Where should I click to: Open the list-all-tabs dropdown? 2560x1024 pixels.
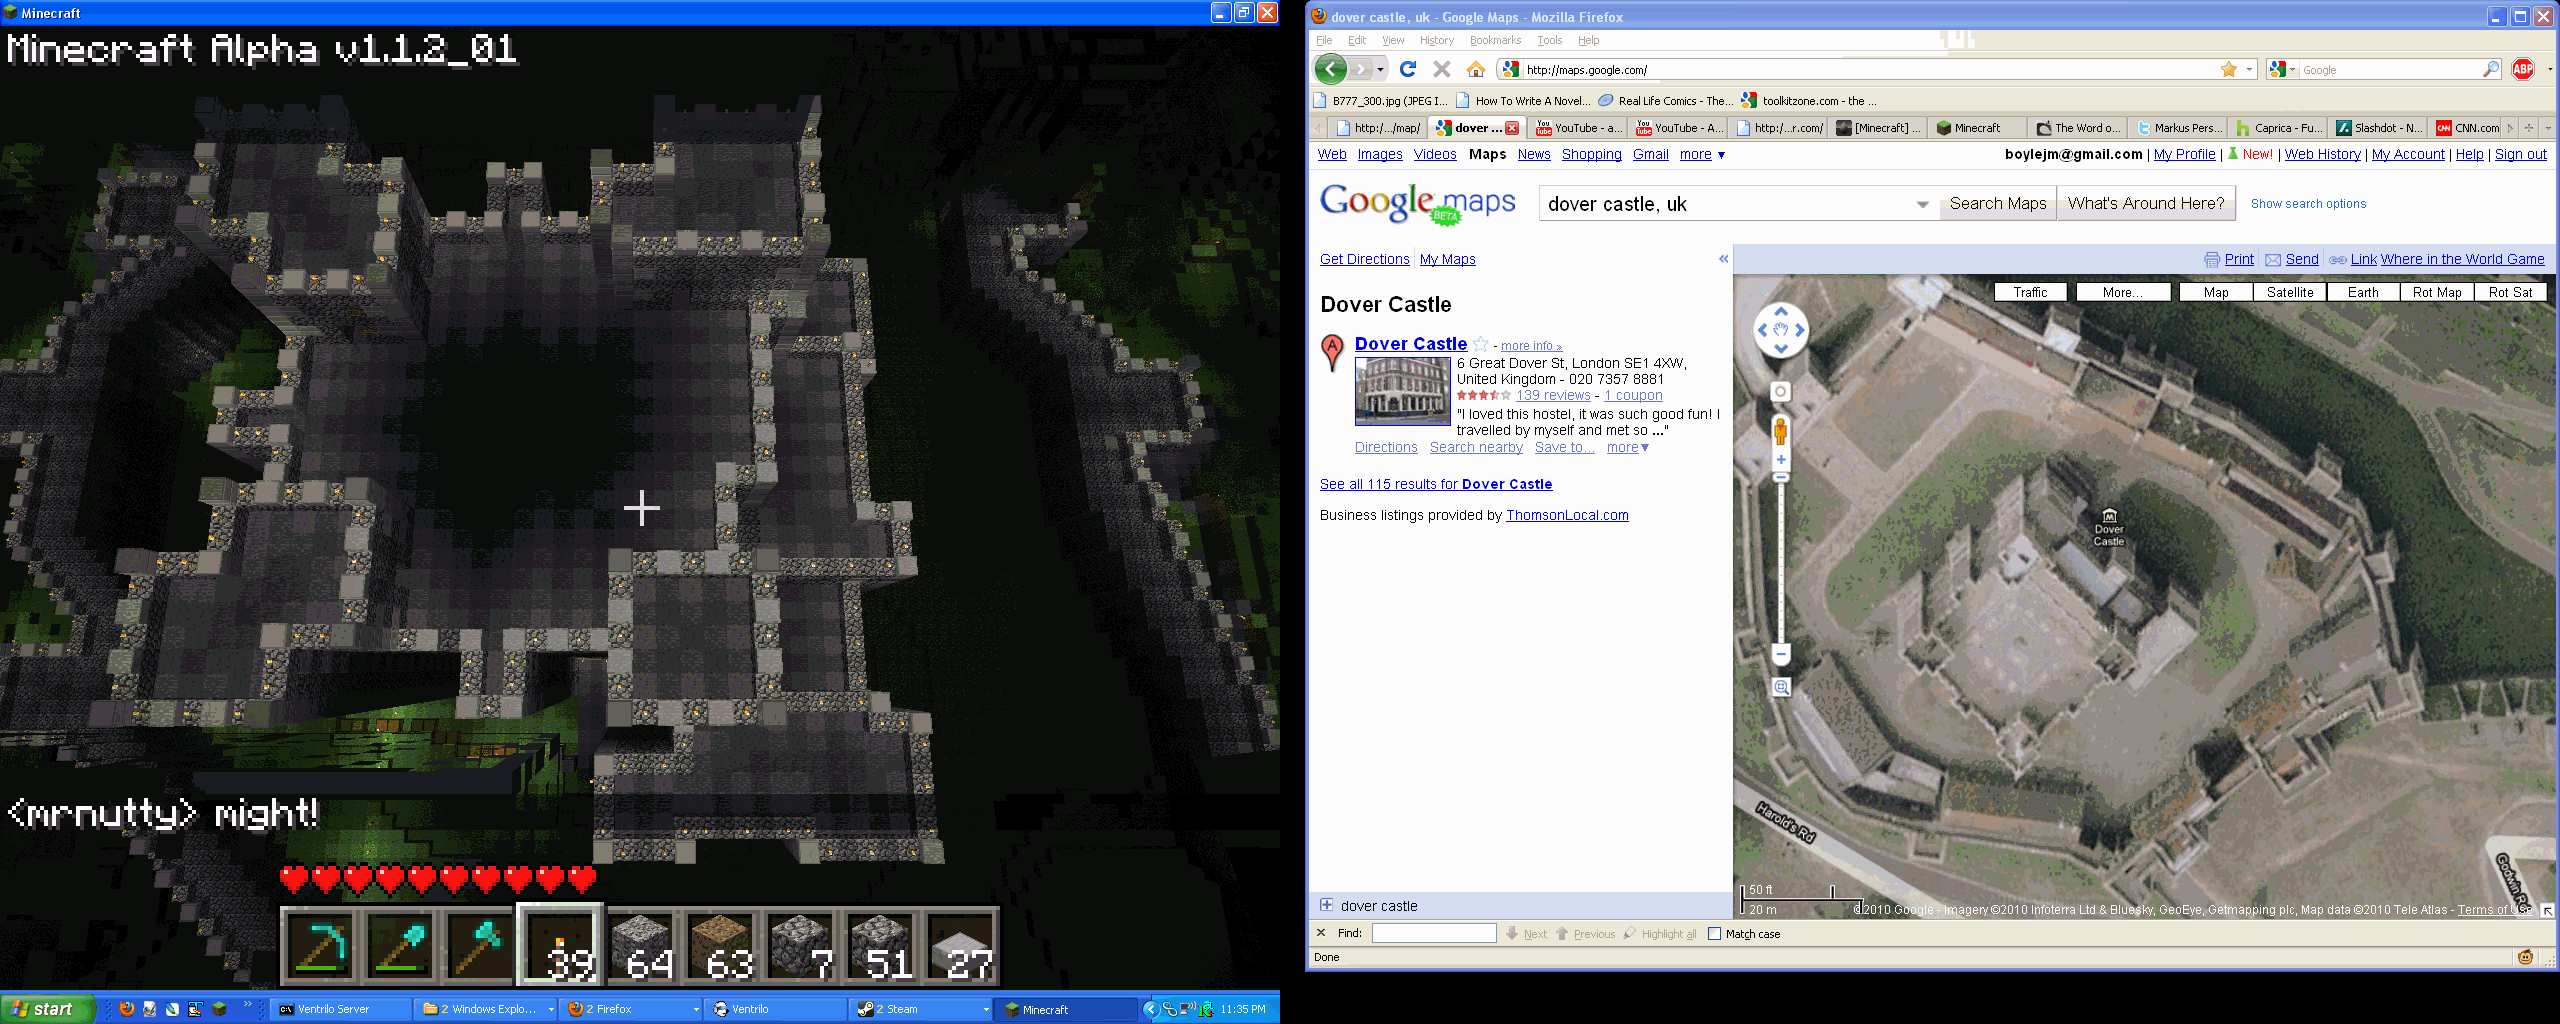pyautogui.click(x=2548, y=128)
